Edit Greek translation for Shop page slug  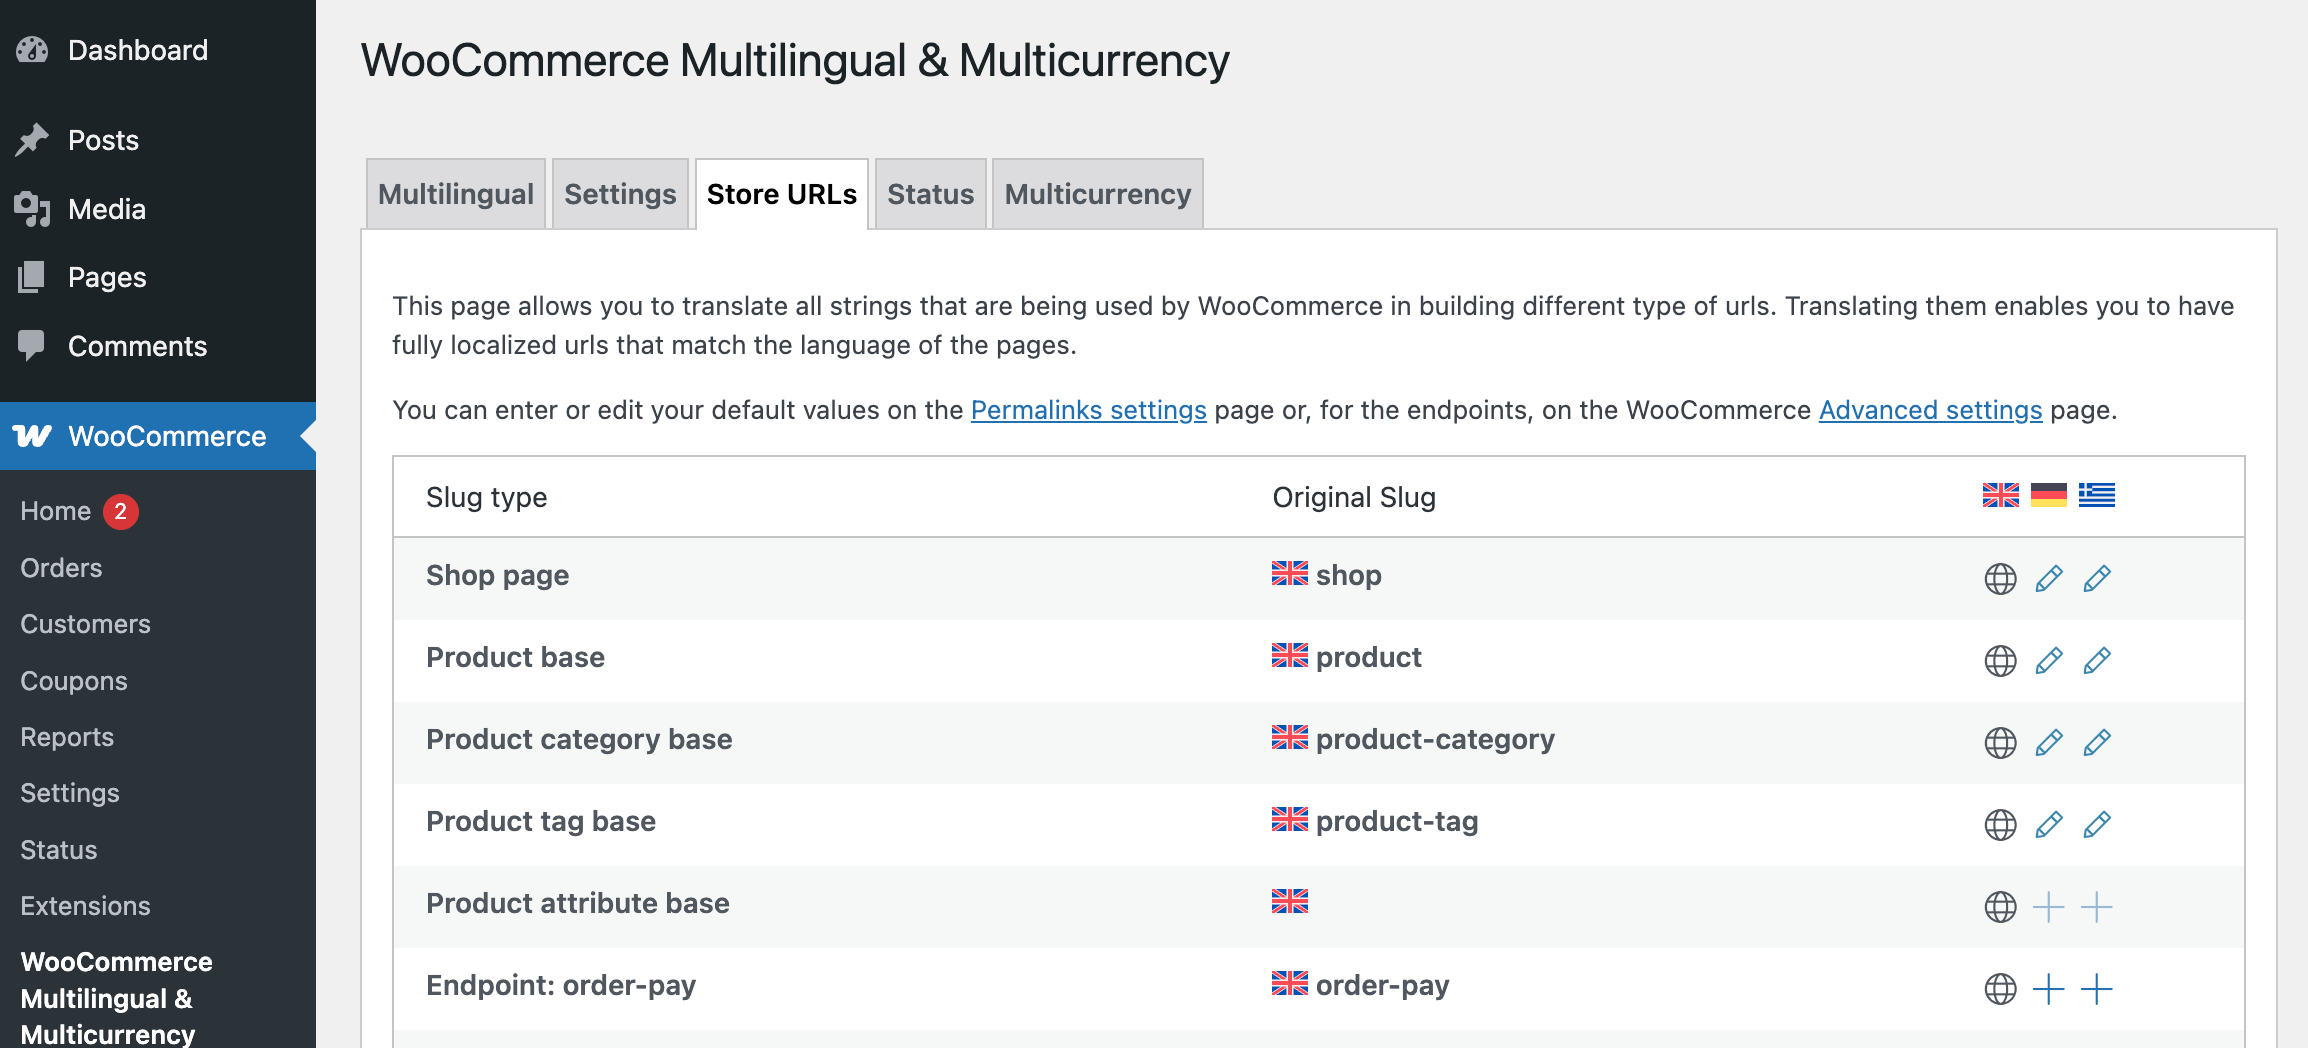click(x=2097, y=578)
